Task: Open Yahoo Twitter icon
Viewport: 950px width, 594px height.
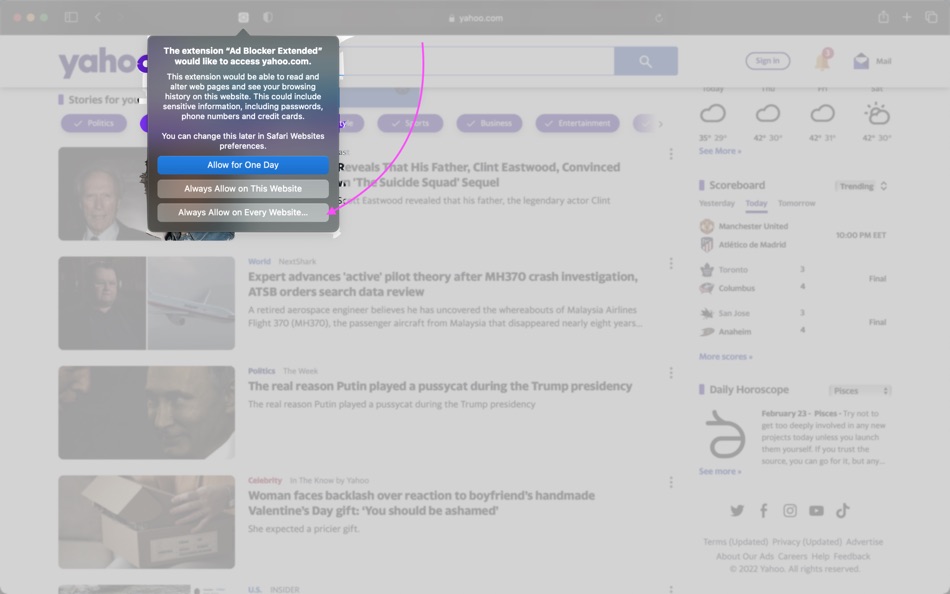Action: point(737,510)
